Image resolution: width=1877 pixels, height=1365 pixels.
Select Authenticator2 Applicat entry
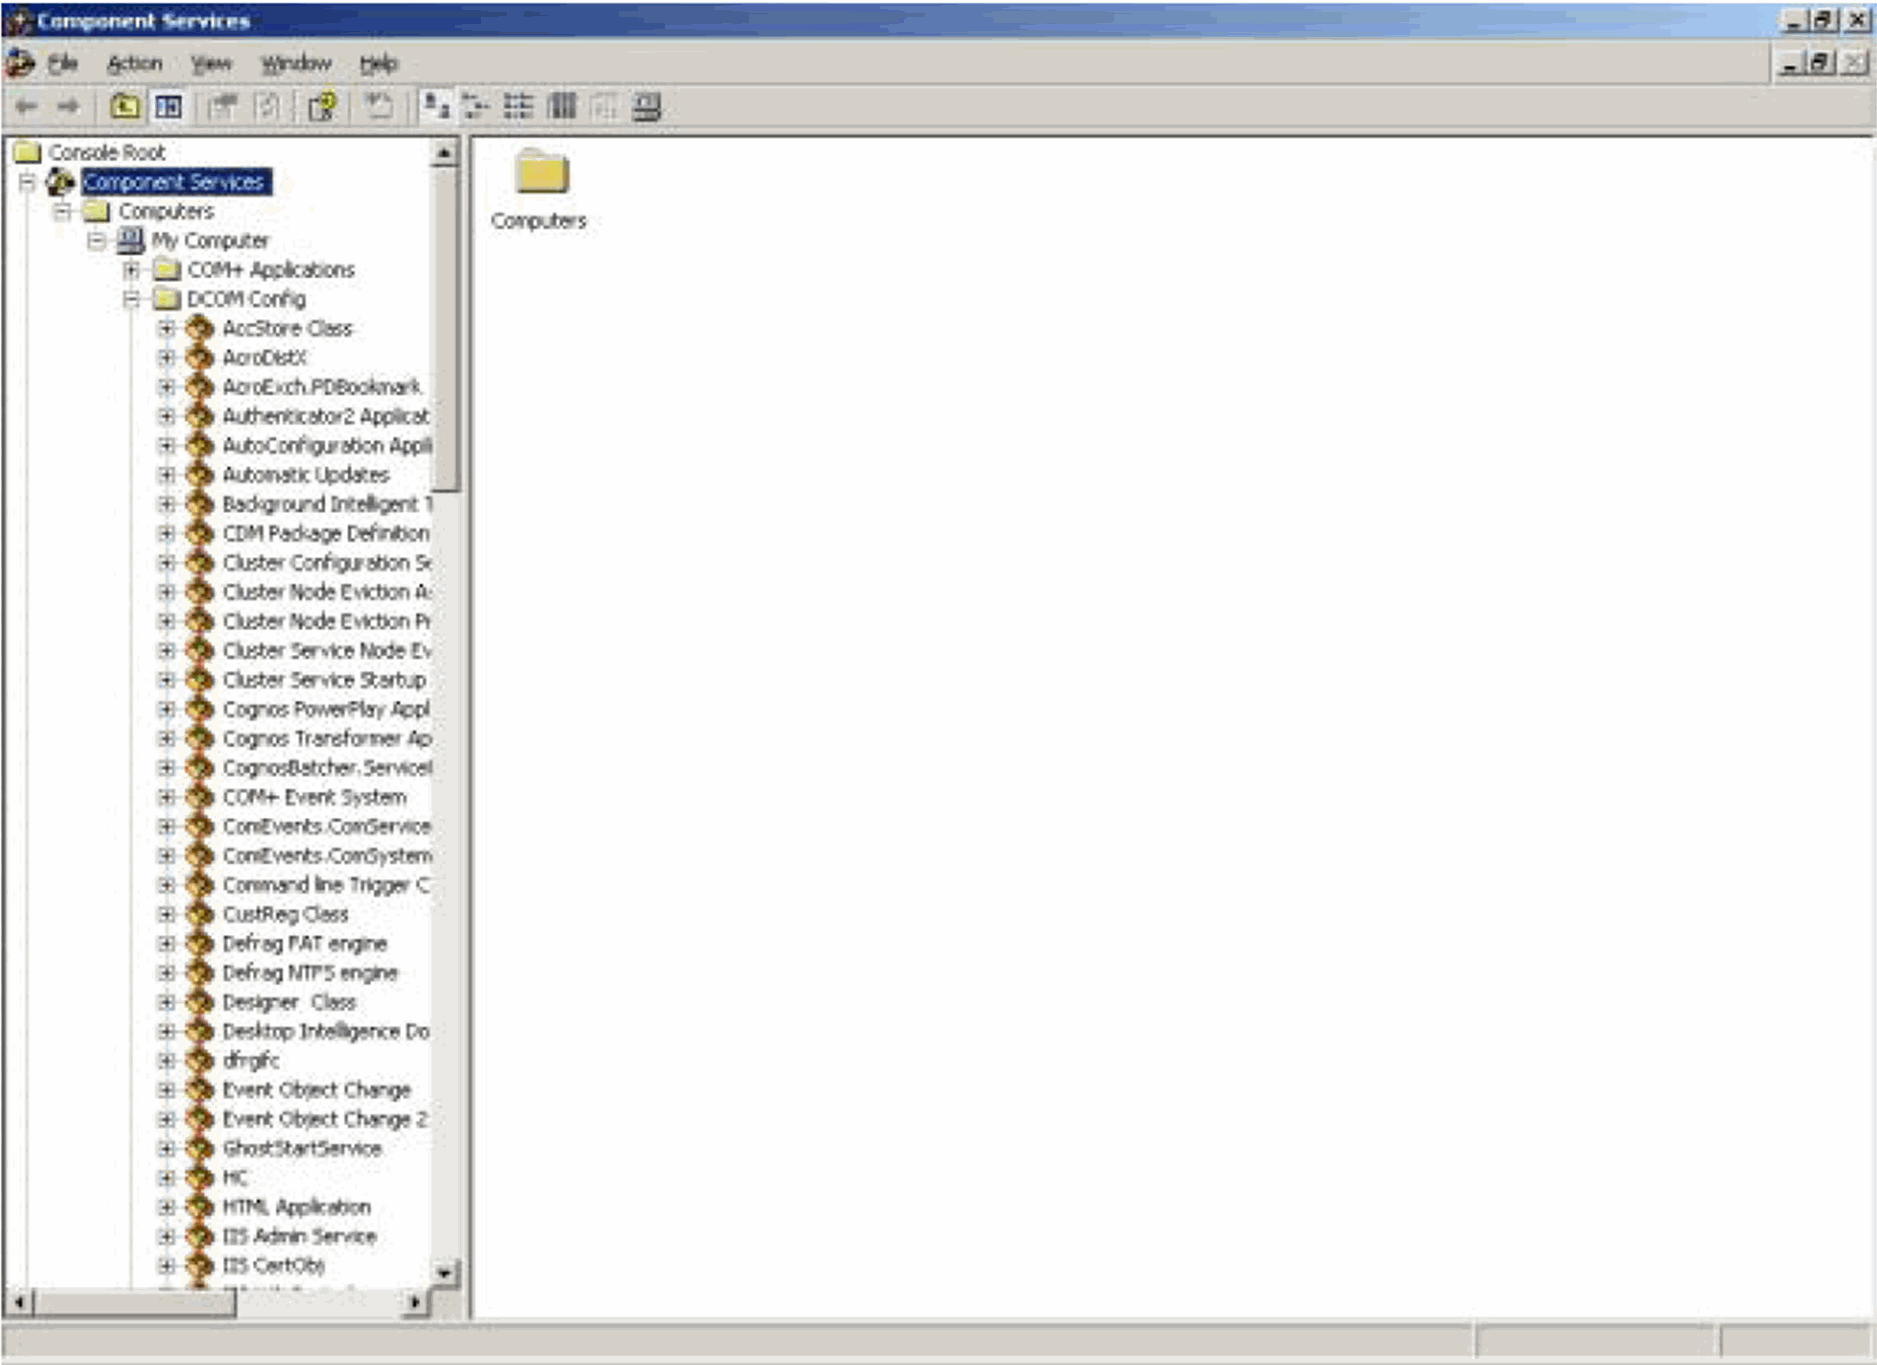(x=326, y=416)
